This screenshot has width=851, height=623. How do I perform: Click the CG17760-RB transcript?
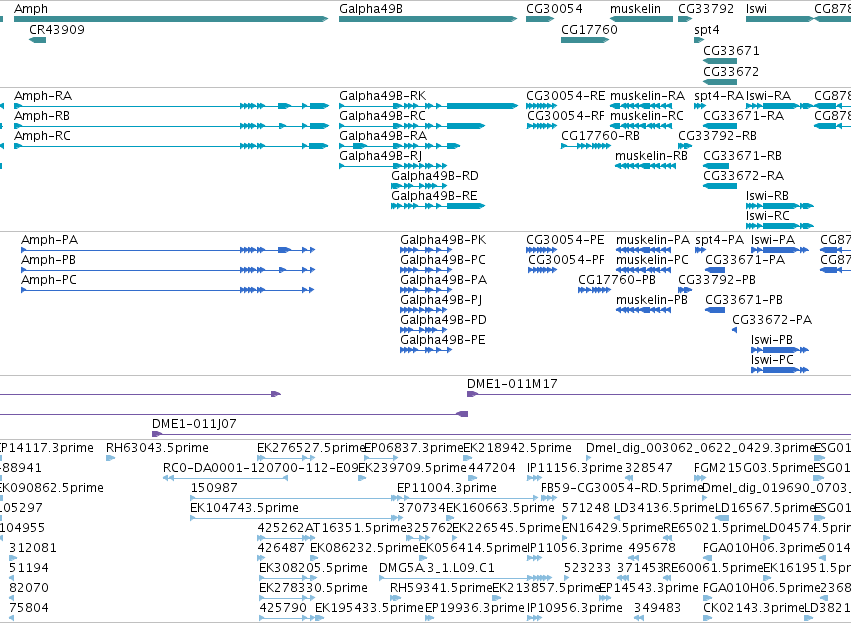(x=586, y=146)
